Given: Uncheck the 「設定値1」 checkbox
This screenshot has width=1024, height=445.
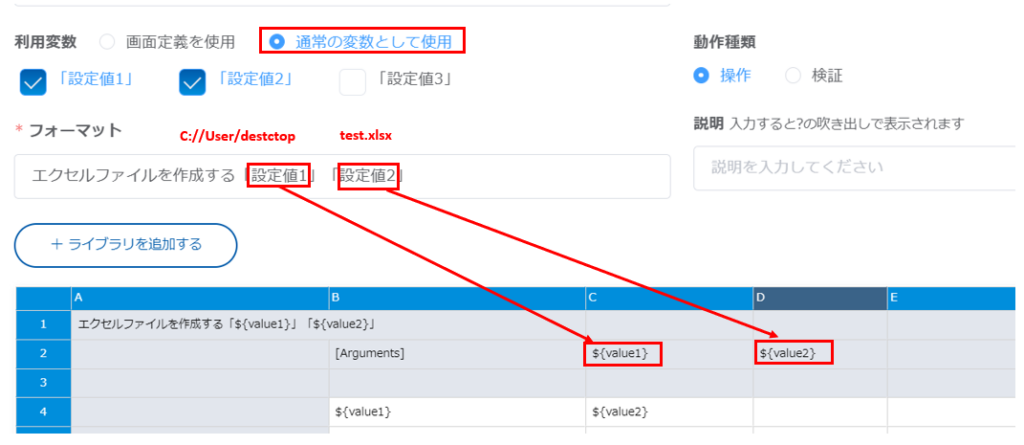Looking at the screenshot, I should [33, 81].
